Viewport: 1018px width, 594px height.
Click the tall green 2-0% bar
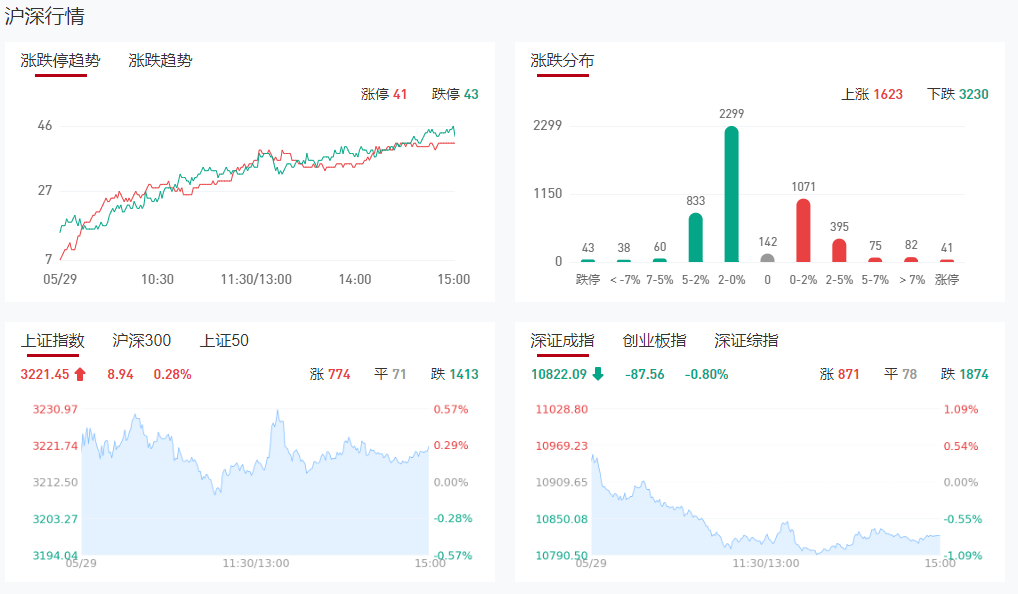coord(732,194)
